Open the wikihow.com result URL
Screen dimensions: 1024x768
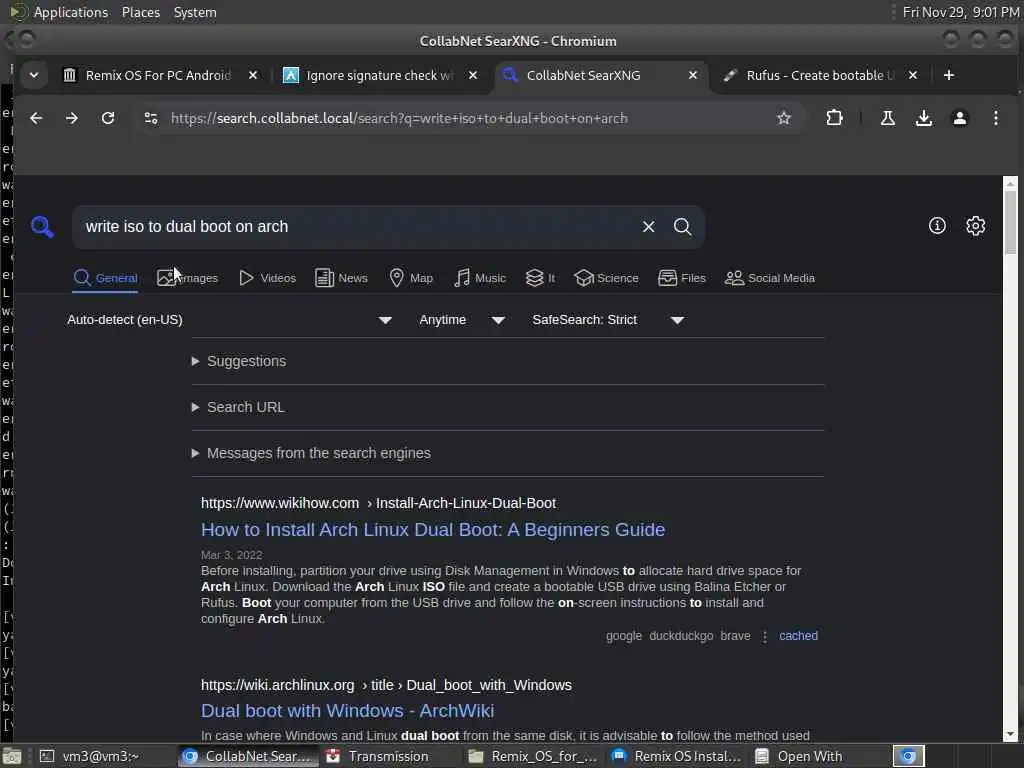tap(378, 504)
